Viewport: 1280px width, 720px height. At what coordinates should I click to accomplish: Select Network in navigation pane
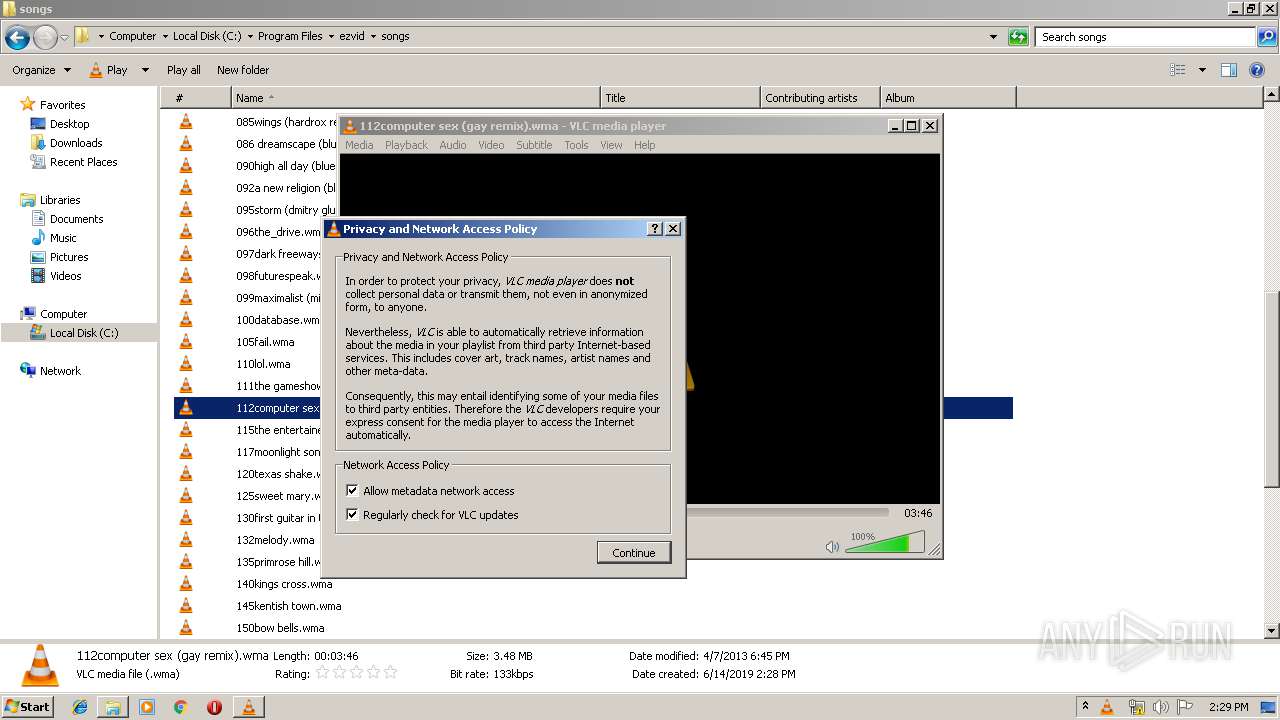click(60, 371)
